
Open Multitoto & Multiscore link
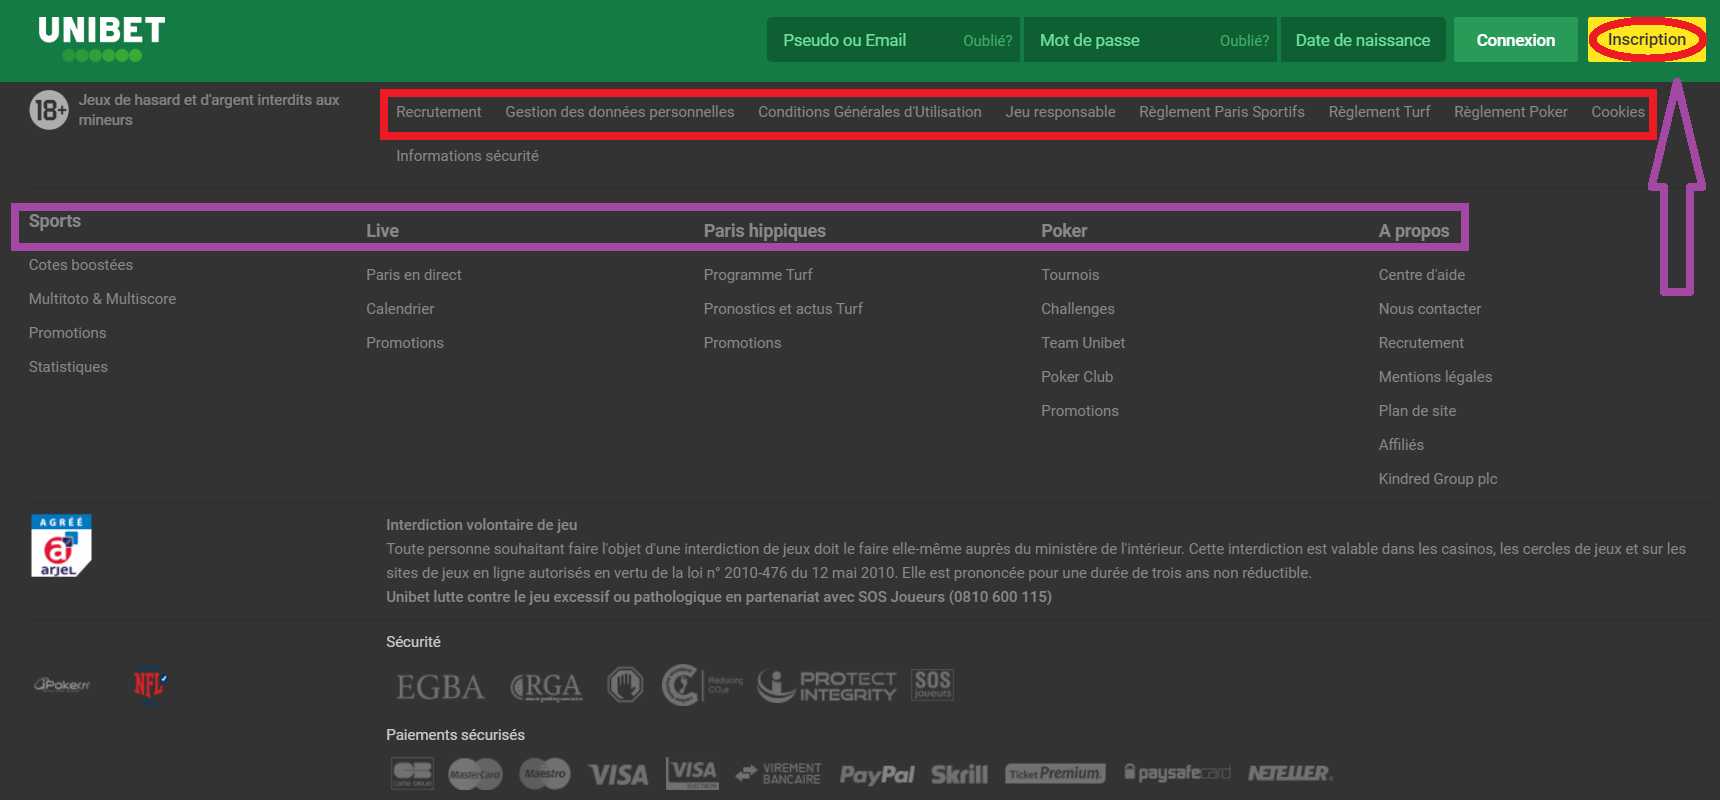pos(102,299)
